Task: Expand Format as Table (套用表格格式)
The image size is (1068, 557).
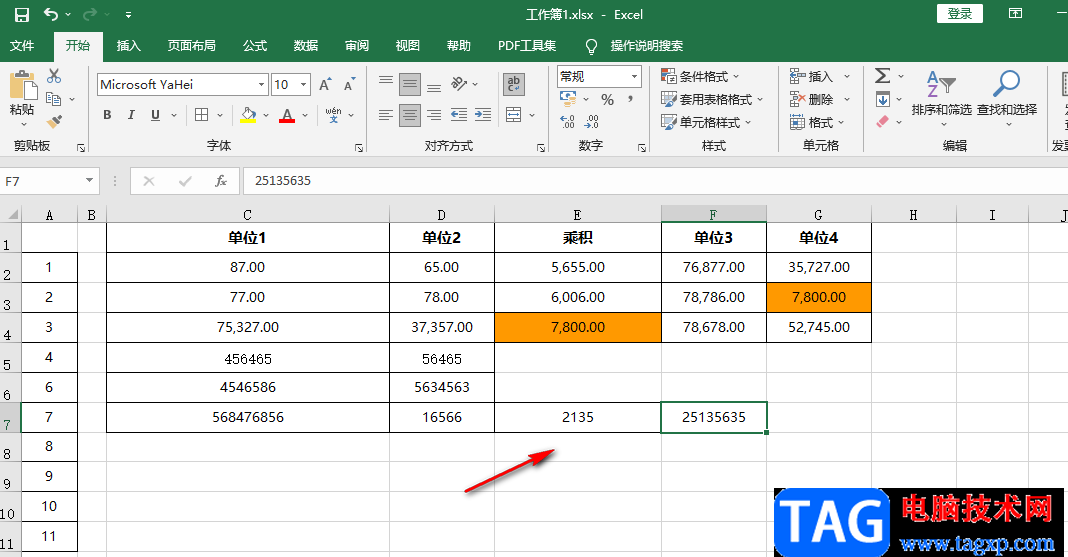Action: (x=712, y=99)
